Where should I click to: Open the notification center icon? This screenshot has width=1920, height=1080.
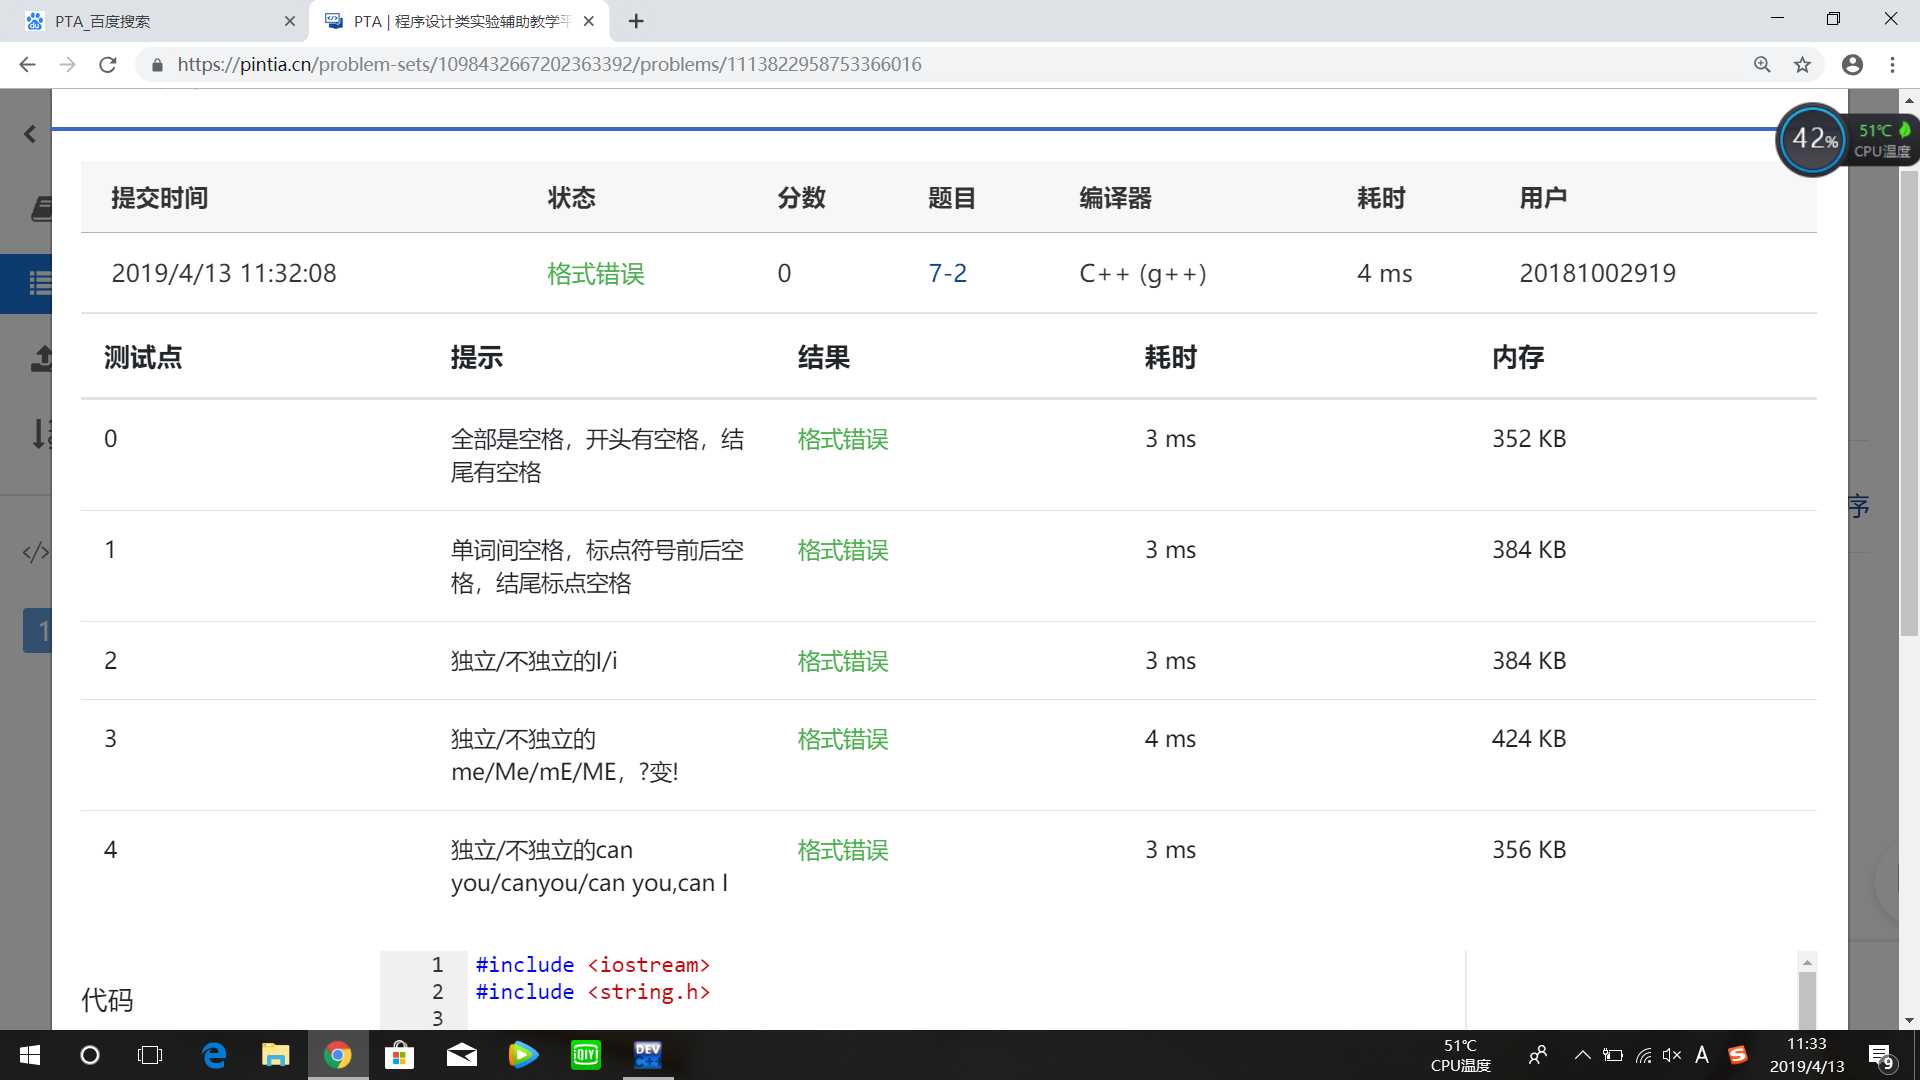pyautogui.click(x=1880, y=1056)
